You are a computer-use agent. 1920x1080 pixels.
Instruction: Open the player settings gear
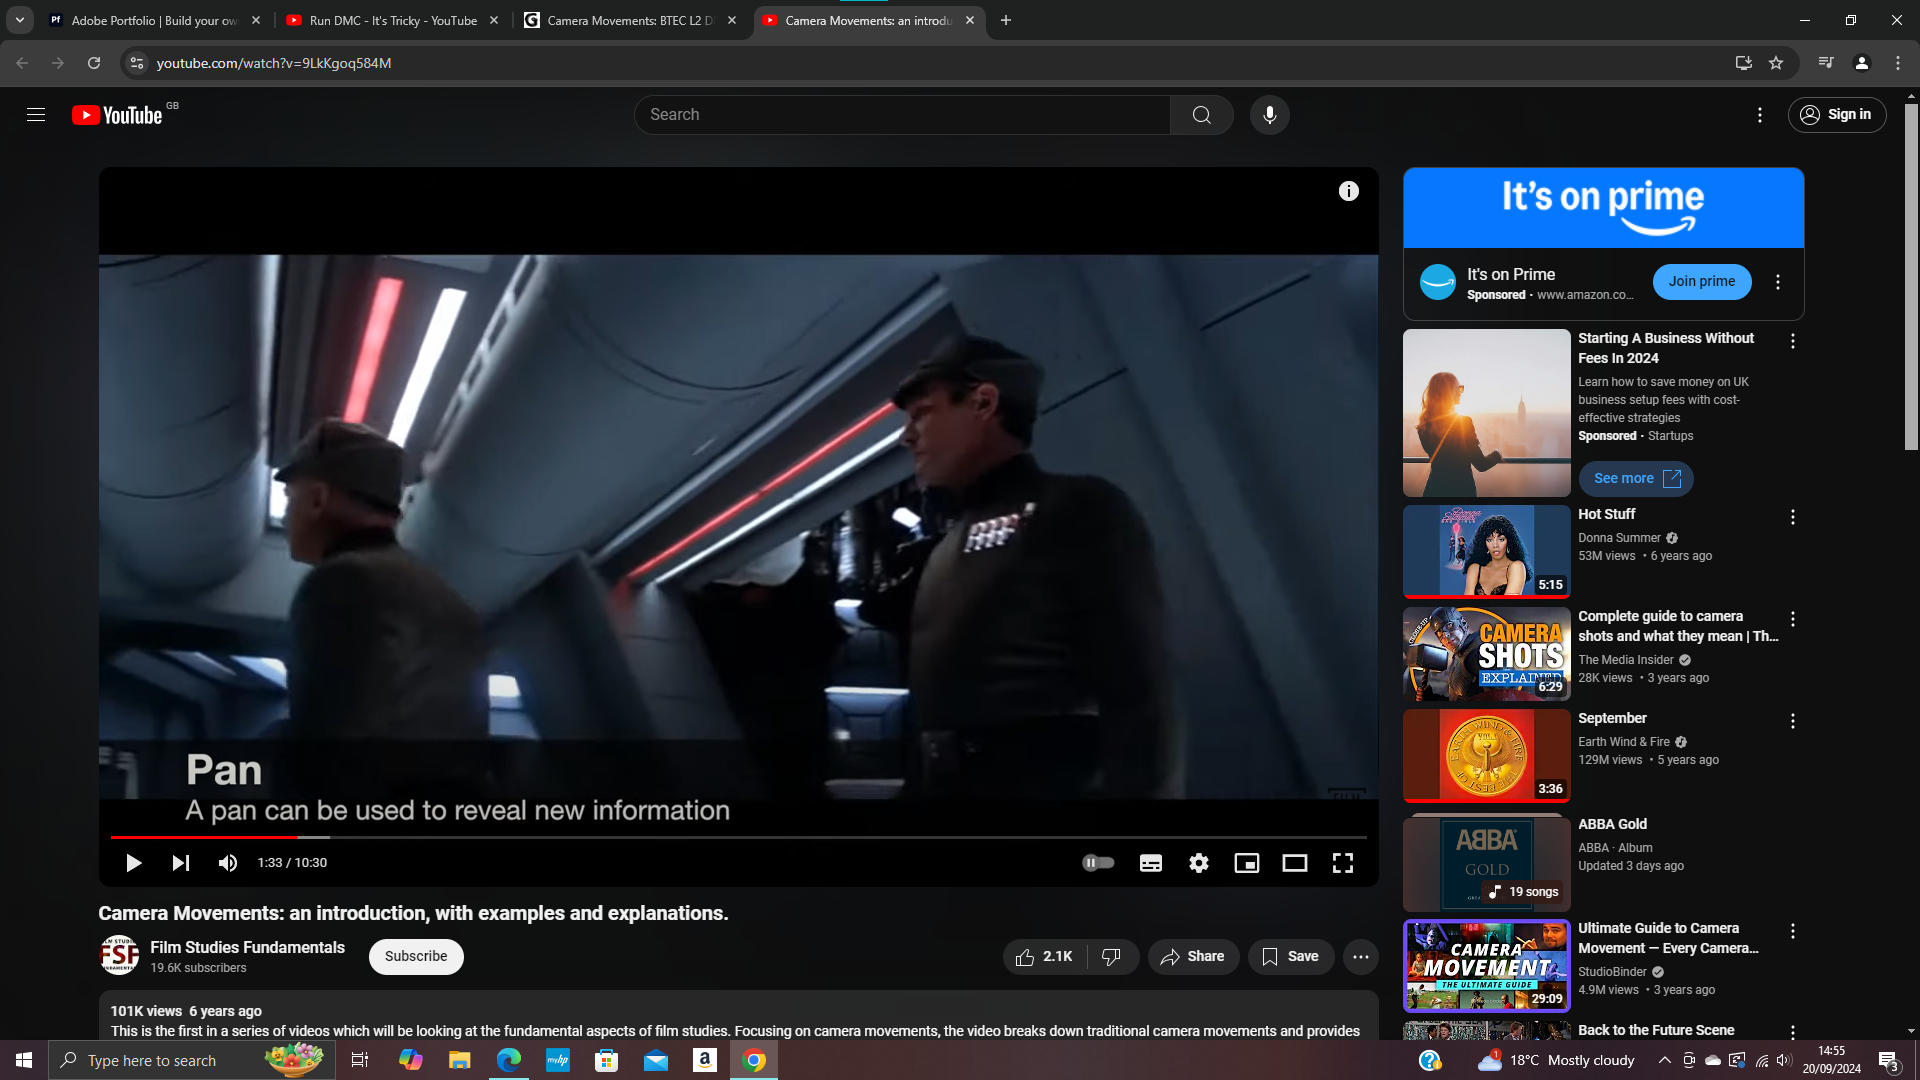[1198, 863]
